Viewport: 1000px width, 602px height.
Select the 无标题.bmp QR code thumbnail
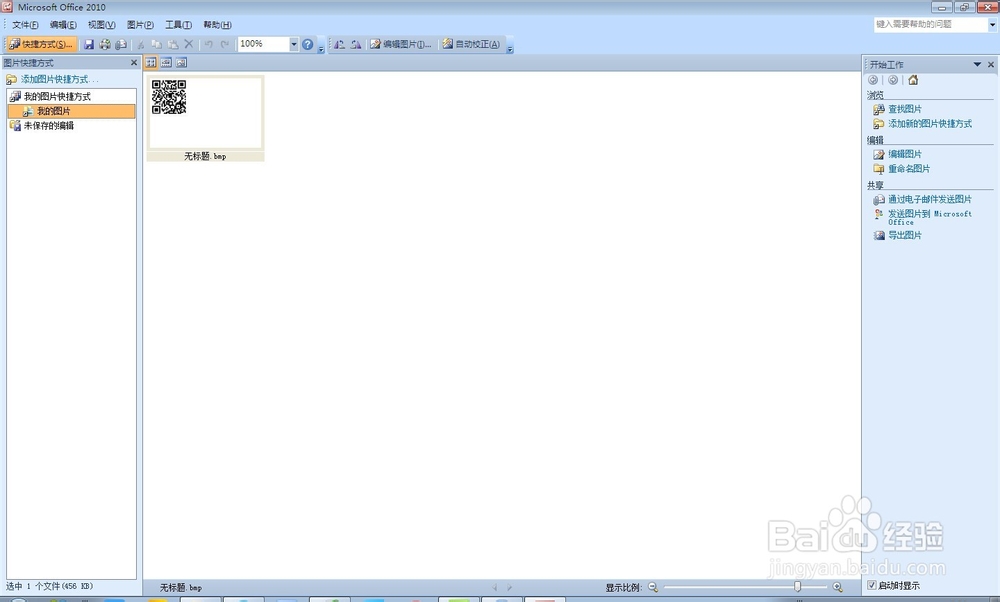(x=205, y=118)
